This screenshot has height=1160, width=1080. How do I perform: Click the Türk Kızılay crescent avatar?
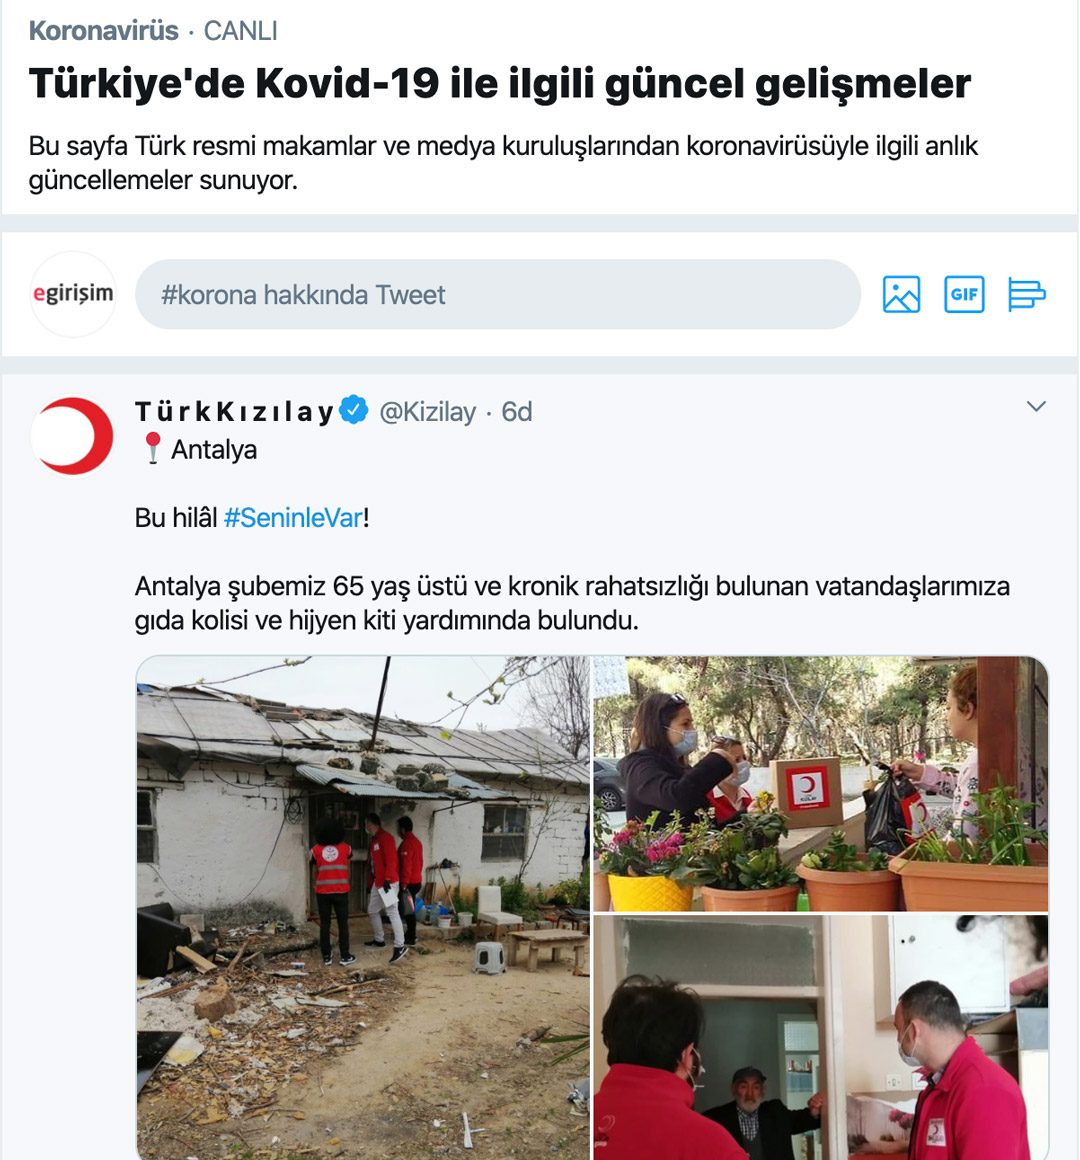(x=72, y=436)
